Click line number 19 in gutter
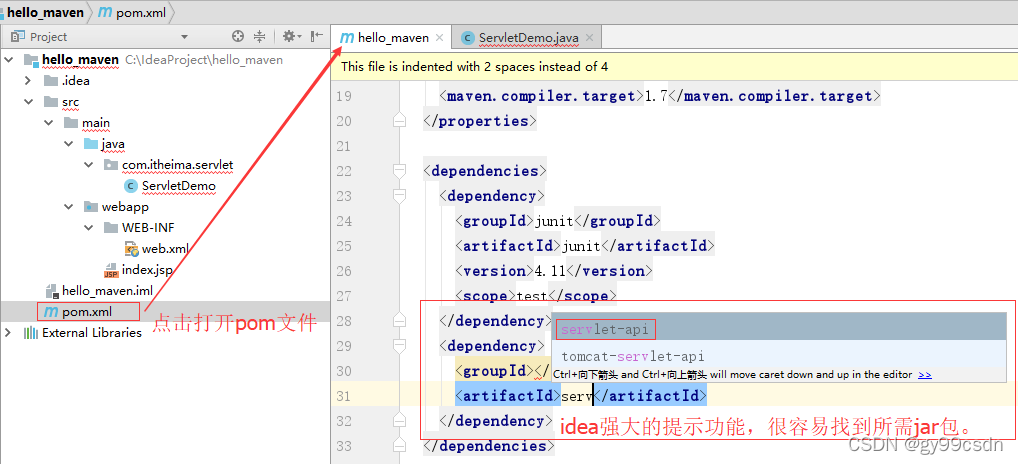This screenshot has width=1018, height=464. (344, 96)
